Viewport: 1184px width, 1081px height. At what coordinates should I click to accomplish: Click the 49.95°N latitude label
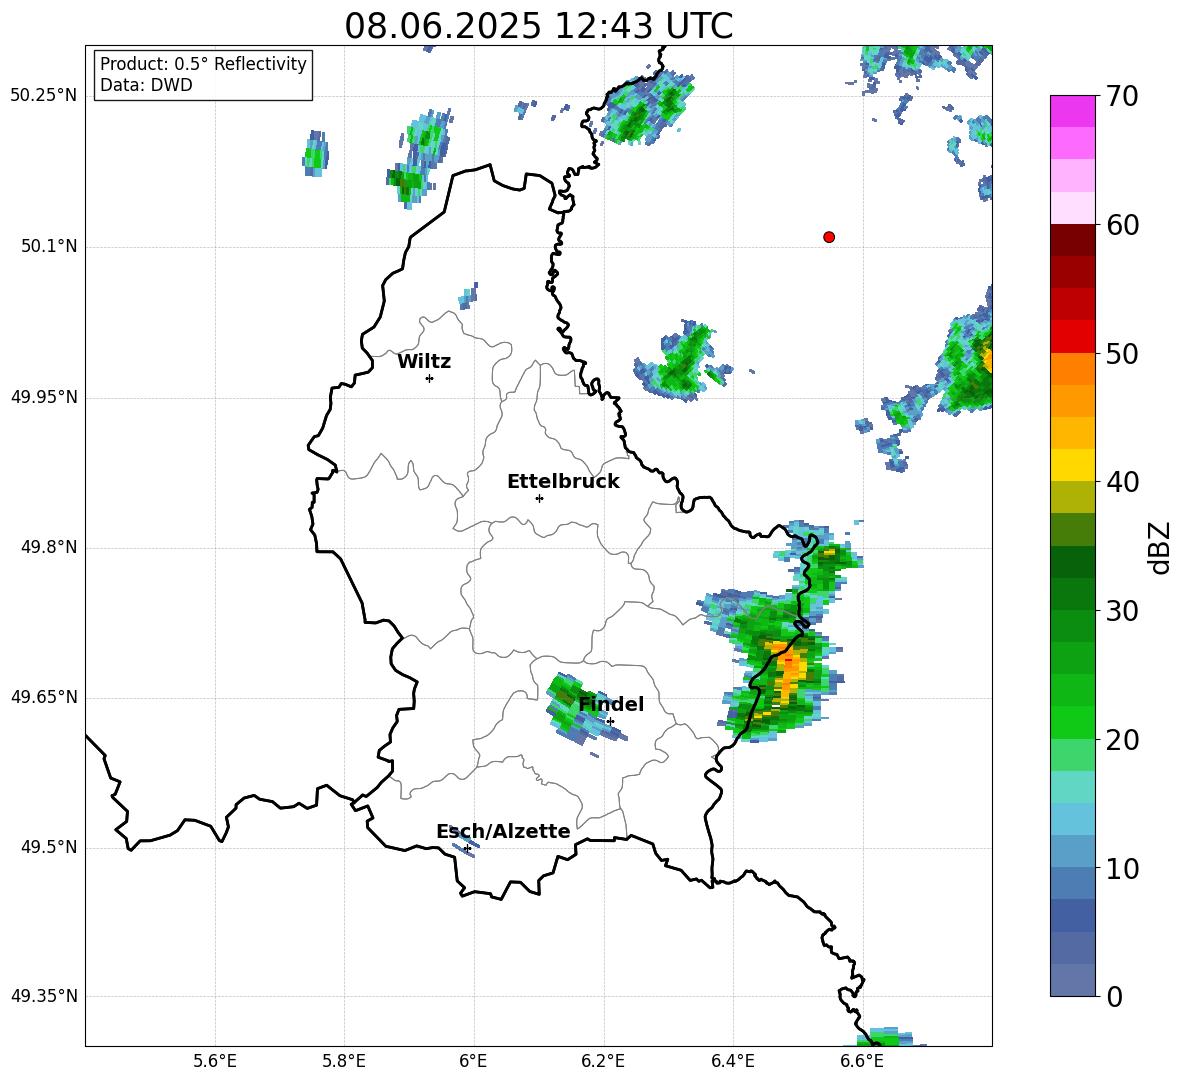44,397
